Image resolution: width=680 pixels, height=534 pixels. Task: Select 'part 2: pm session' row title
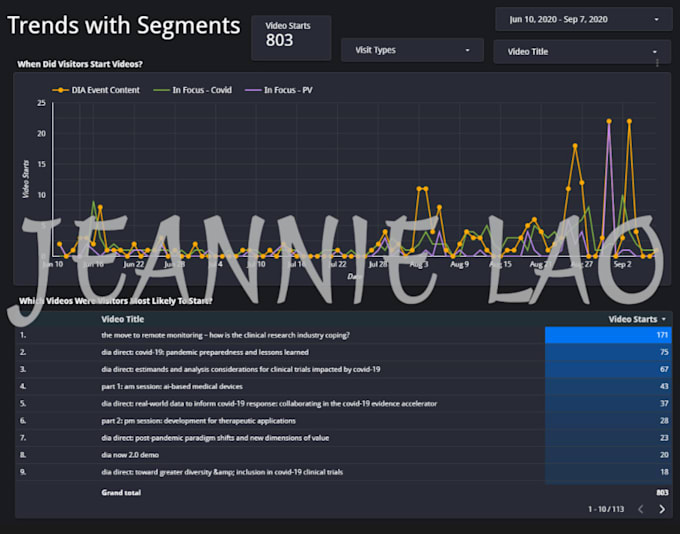click(x=199, y=421)
